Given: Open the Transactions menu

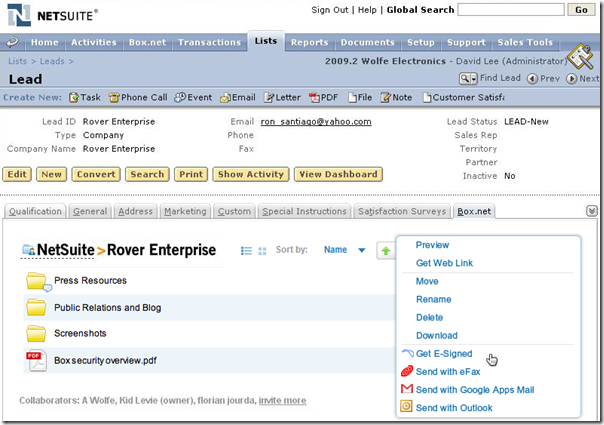Looking at the screenshot, I should 209,42.
